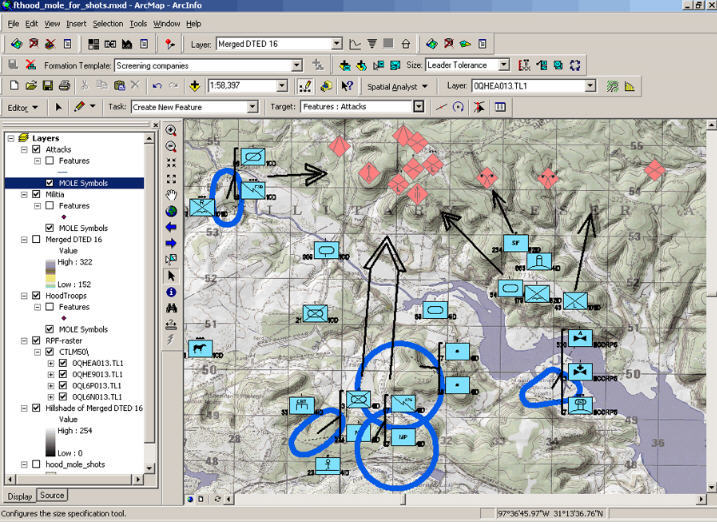
Task: Open the Insert menu
Action: [76, 24]
